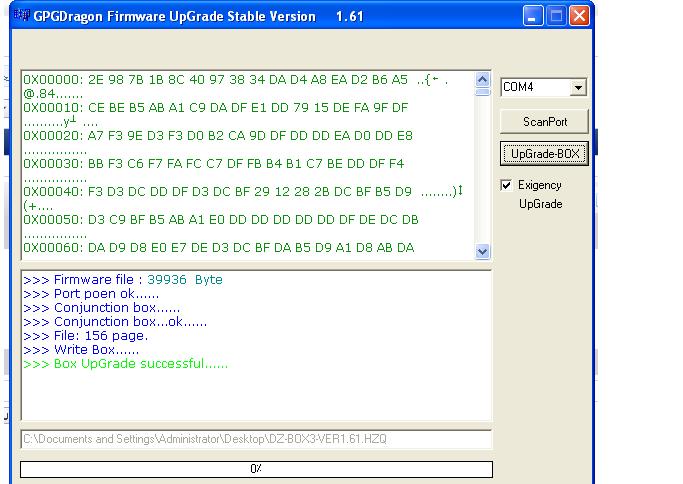Click the hex dump scroll down arrow

point(482,251)
